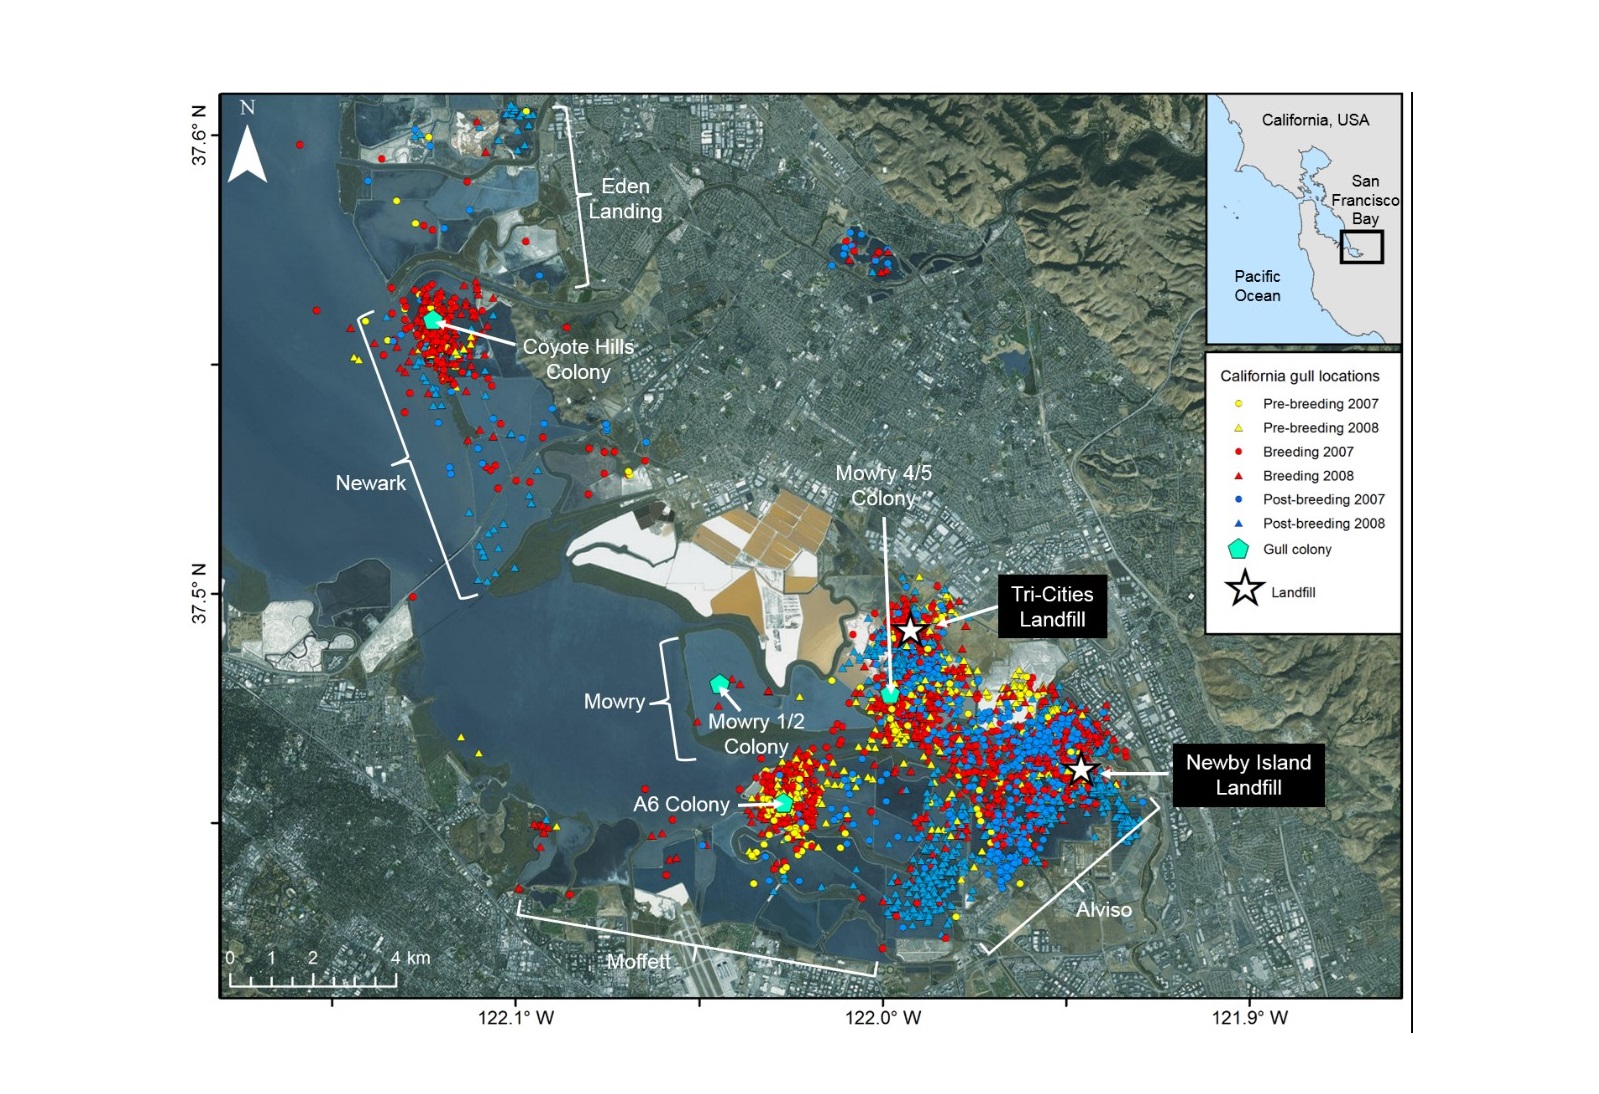Click the Tri-Cities Landfill star marker on the map
The height and width of the screenshot is (1094, 1599).
tap(909, 631)
